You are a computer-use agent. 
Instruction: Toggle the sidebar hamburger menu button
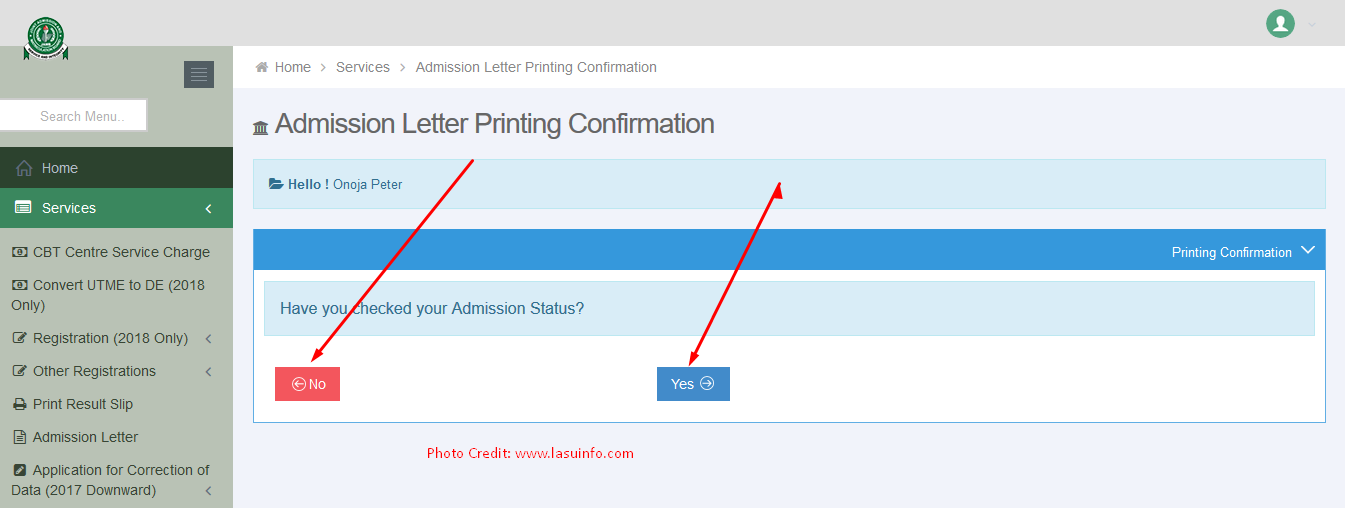(x=199, y=74)
